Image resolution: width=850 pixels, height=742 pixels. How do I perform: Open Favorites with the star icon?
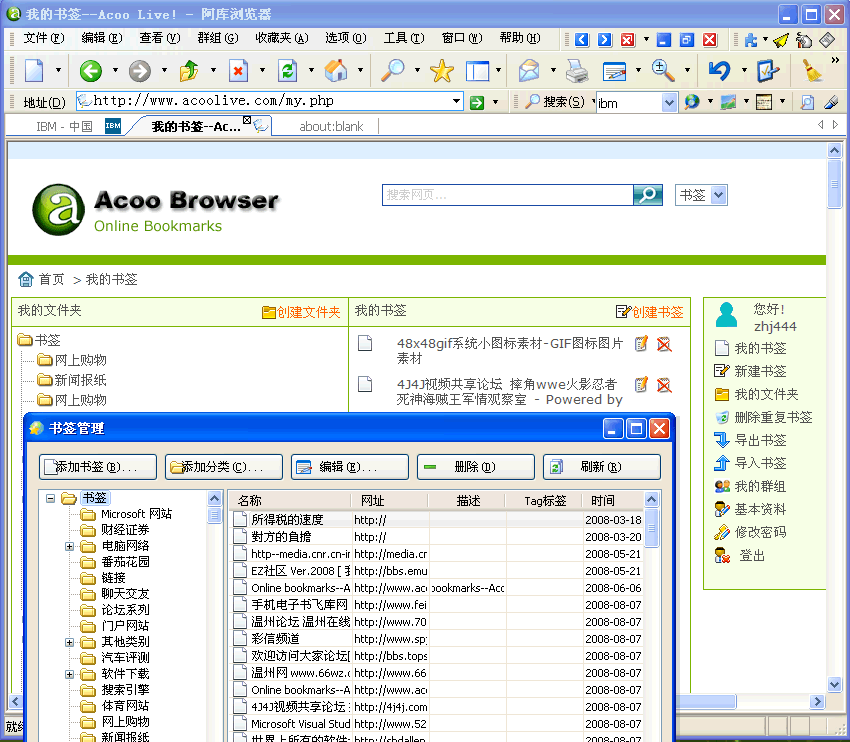tap(441, 71)
